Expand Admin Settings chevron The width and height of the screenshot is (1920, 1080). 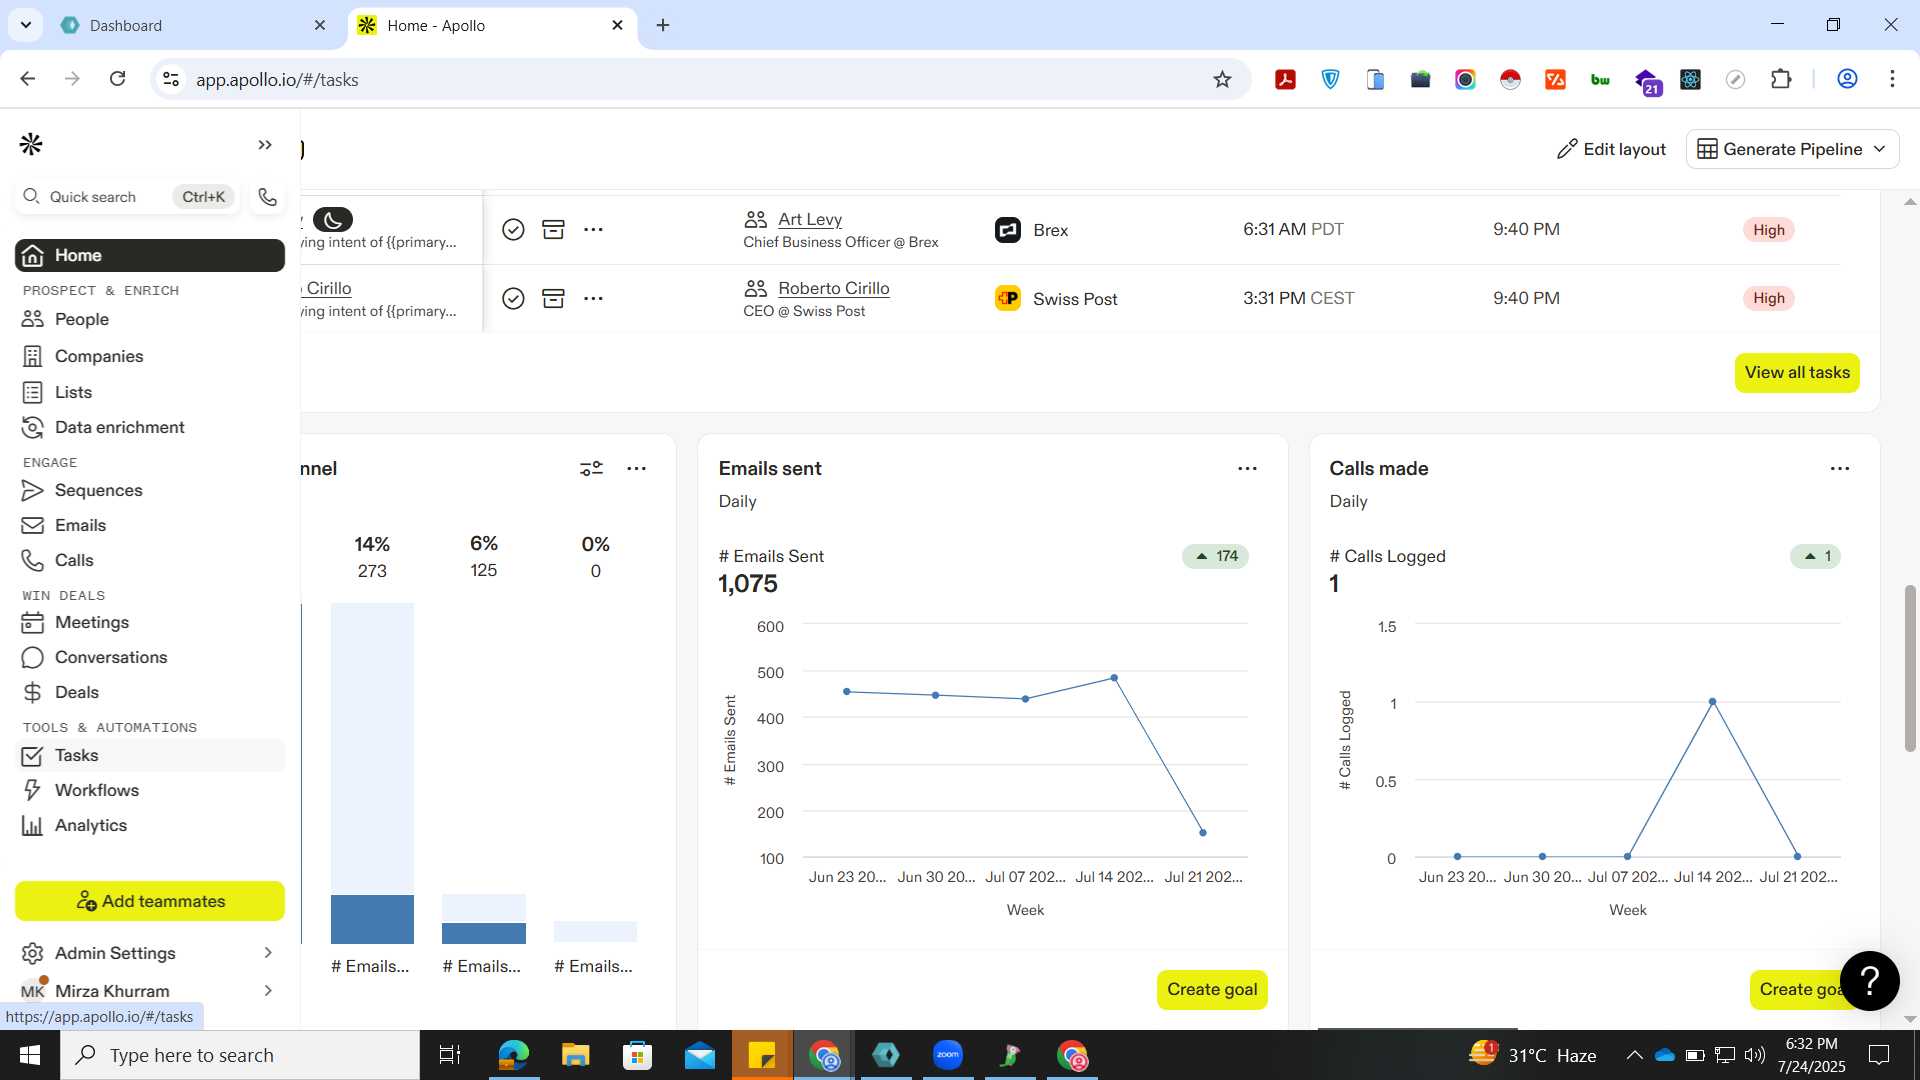(x=267, y=953)
